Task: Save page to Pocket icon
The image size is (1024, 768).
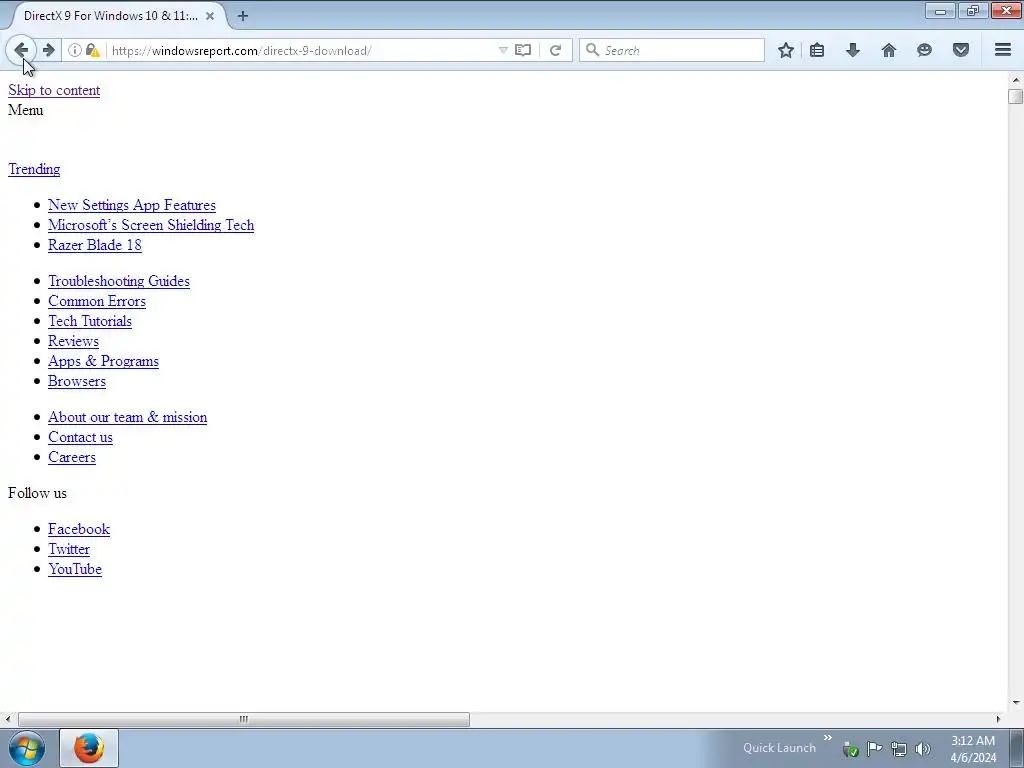Action: click(x=961, y=50)
